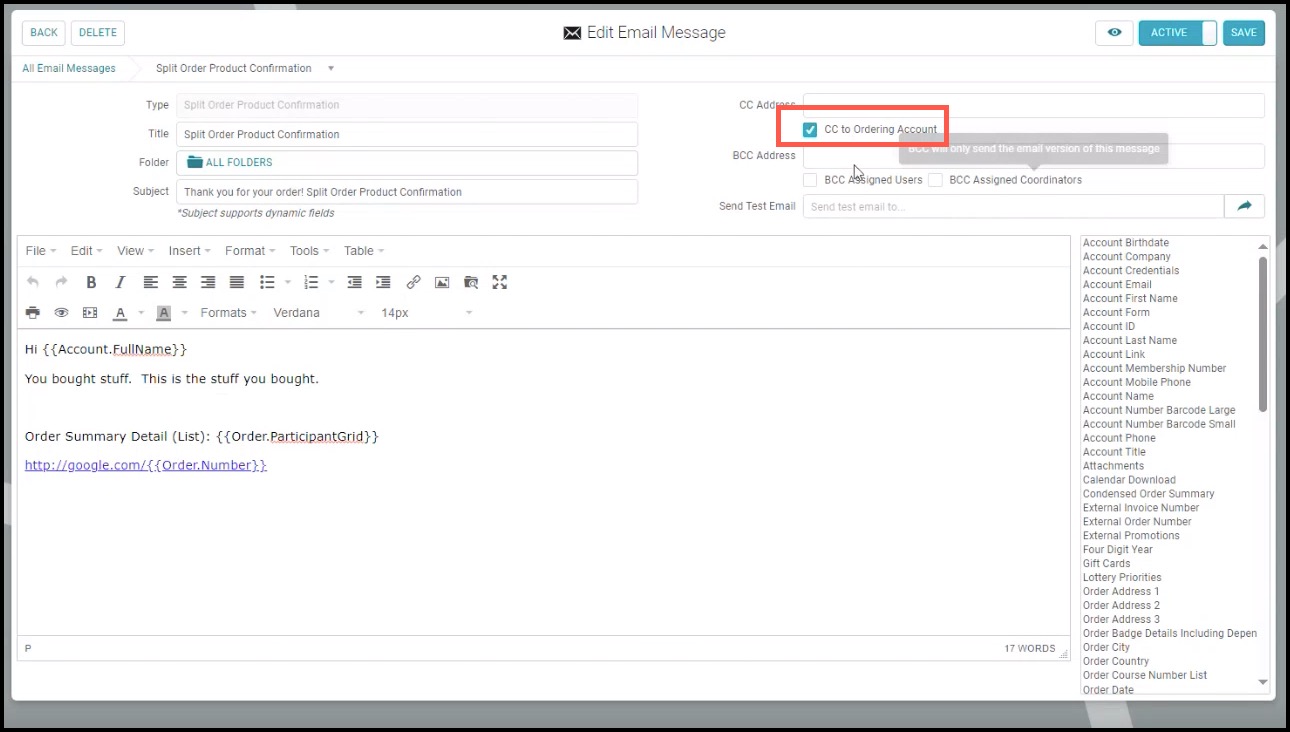The image size is (1290, 732).
Task: Apply the text color
Action: tap(120, 313)
